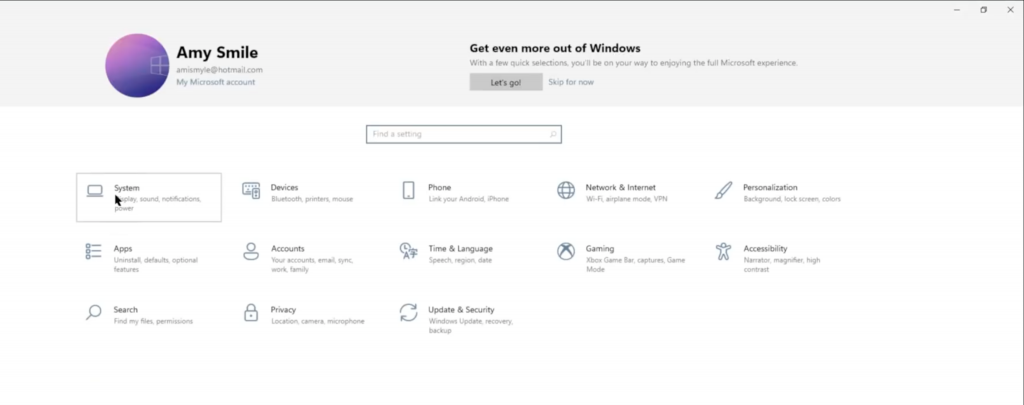Open the System laptop icon
The width and height of the screenshot is (1024, 405).
coord(95,191)
